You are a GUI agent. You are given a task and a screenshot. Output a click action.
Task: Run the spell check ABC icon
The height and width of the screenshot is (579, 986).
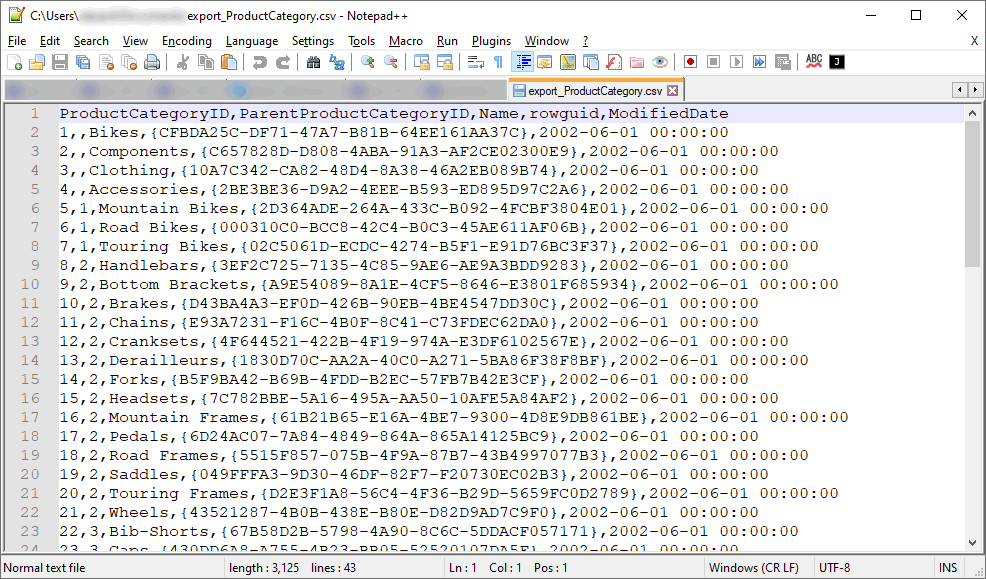(x=814, y=61)
